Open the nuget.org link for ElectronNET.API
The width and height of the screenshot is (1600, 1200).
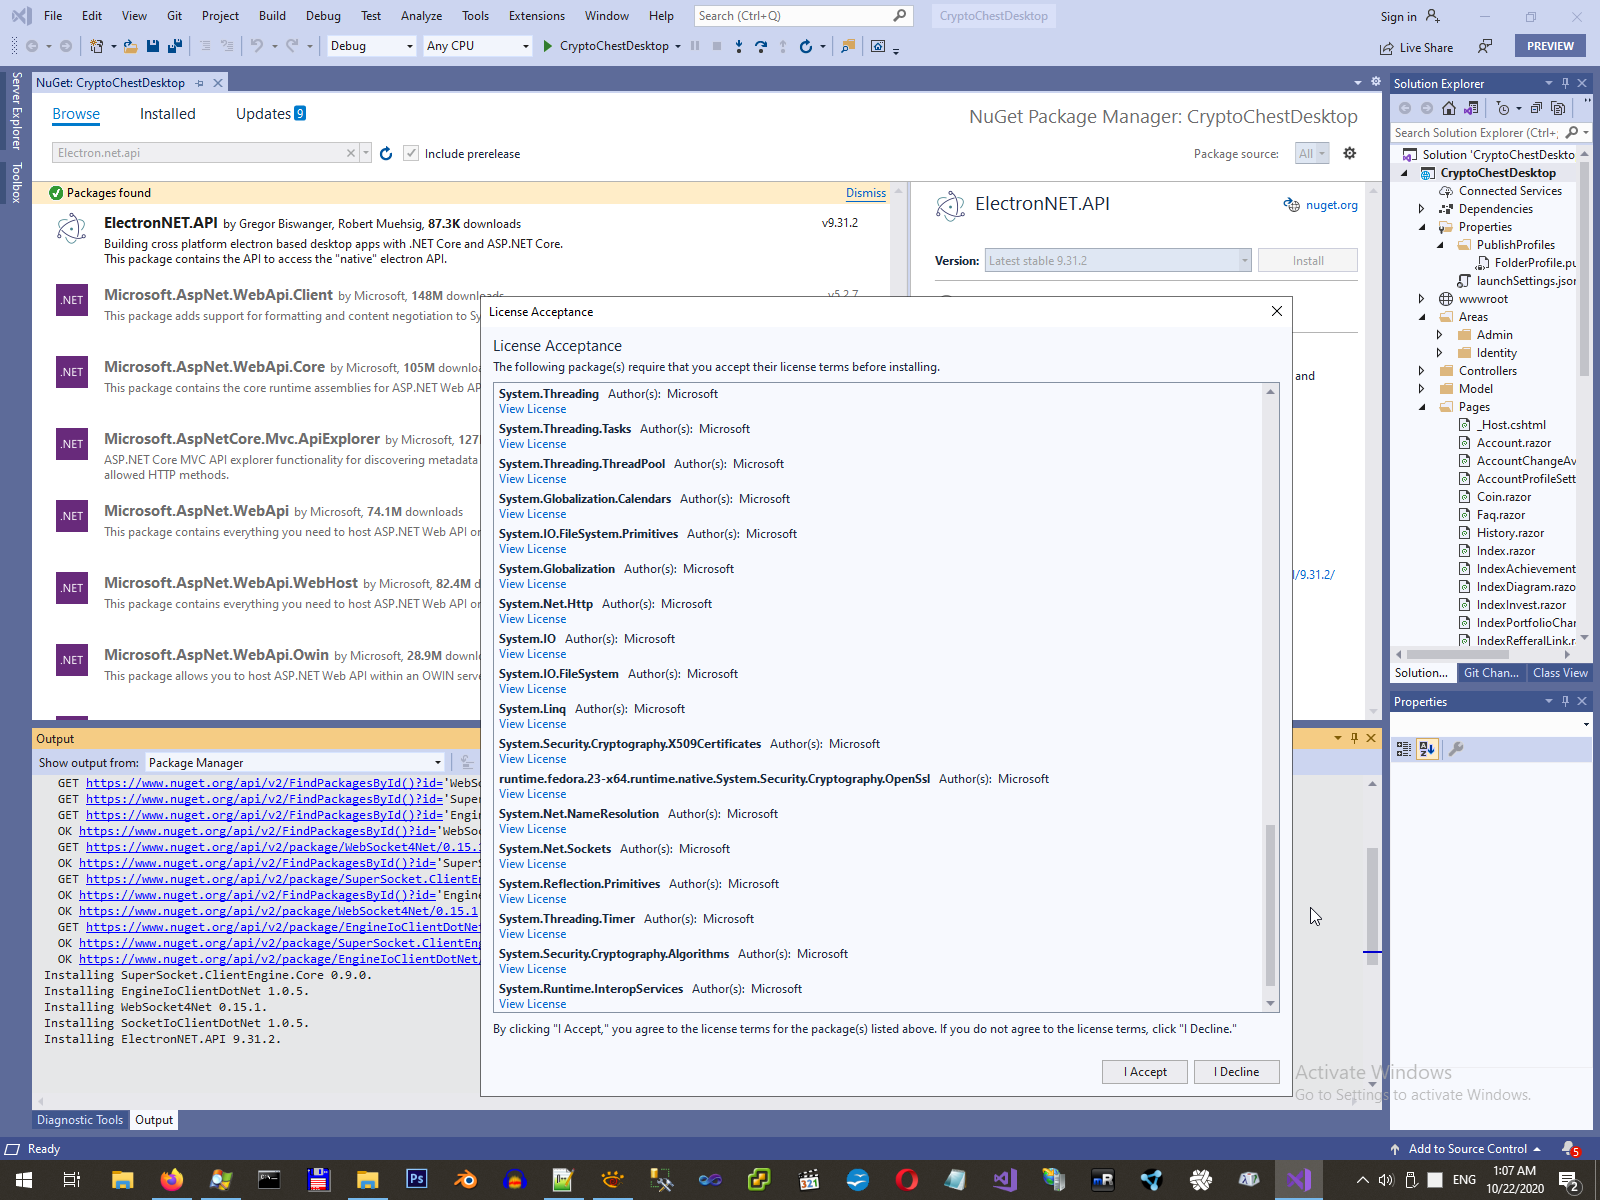point(1331,205)
